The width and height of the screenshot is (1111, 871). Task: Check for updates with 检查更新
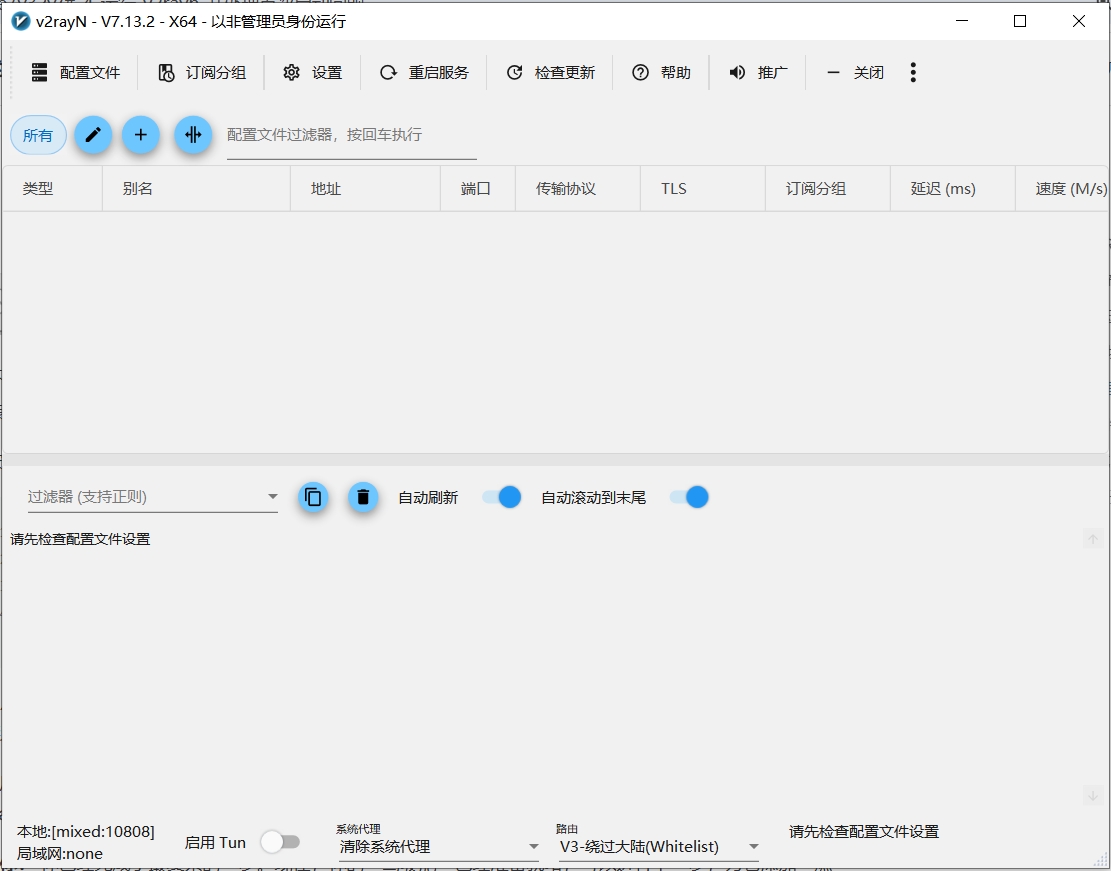click(550, 71)
